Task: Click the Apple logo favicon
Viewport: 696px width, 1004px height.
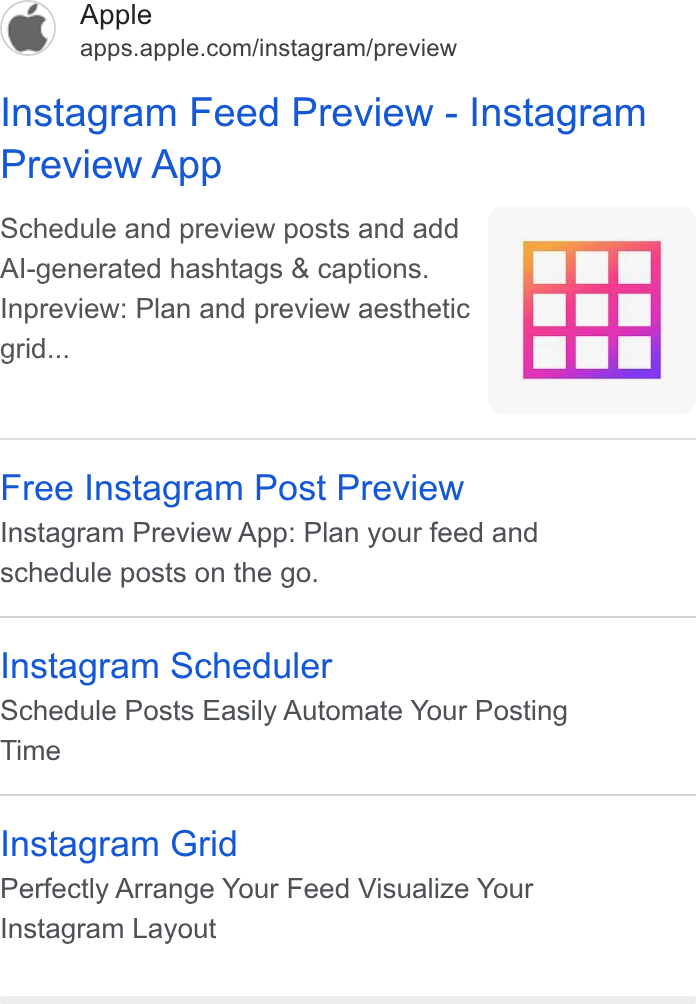Action: [28, 29]
